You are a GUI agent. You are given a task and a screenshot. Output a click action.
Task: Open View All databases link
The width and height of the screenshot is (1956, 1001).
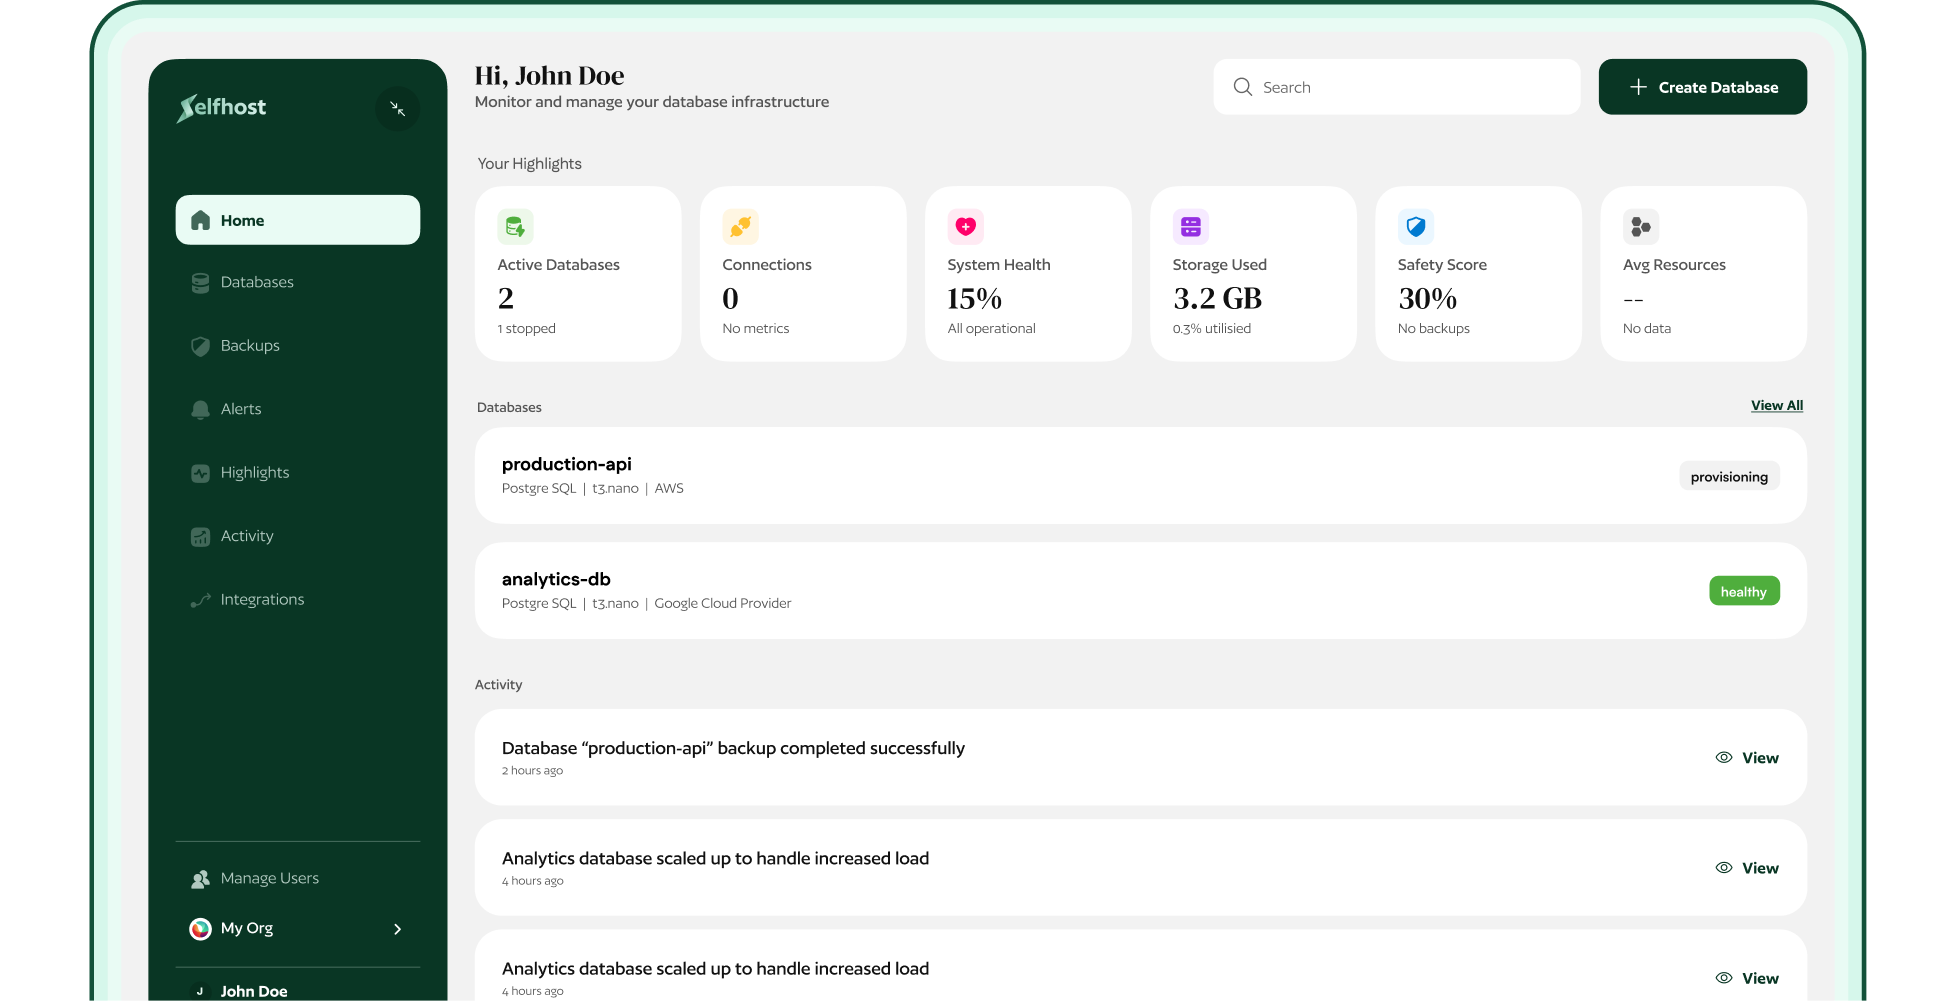tap(1776, 405)
